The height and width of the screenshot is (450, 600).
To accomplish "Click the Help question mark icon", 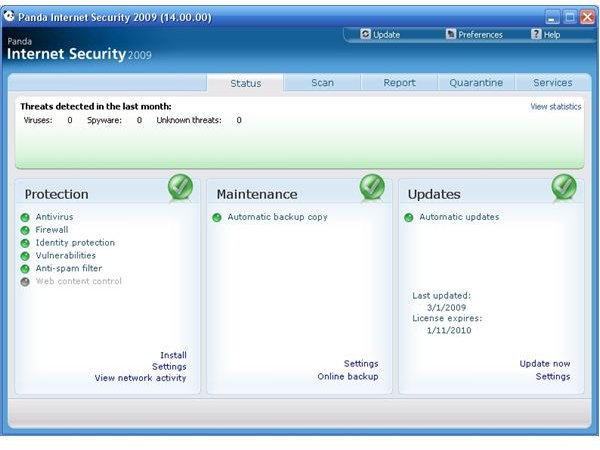I will click(x=536, y=34).
